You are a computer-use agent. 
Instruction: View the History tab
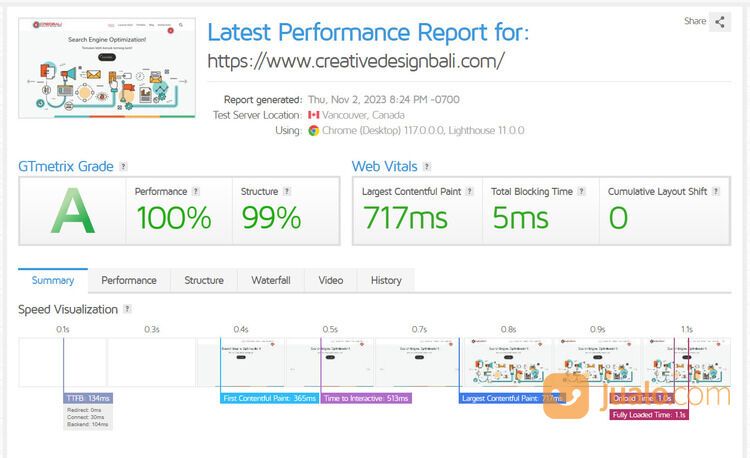[x=386, y=280]
